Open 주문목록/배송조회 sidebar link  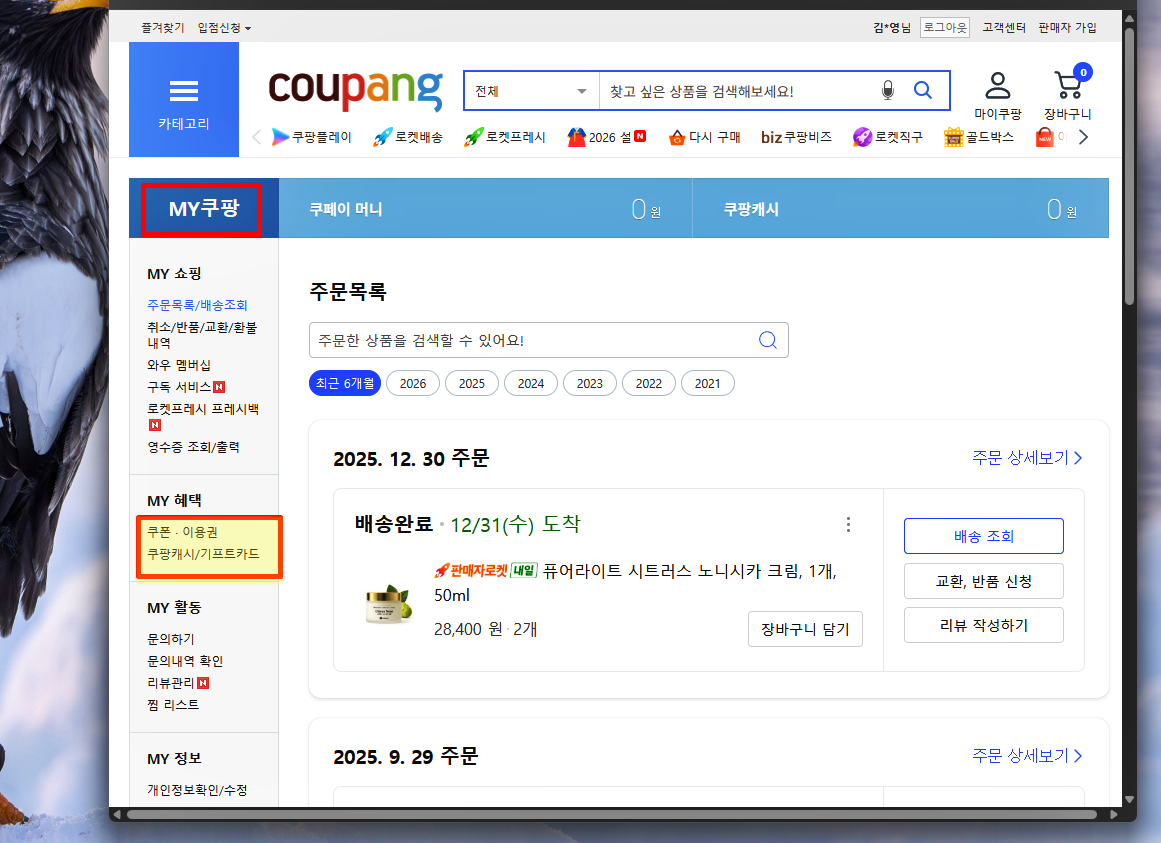pos(197,305)
